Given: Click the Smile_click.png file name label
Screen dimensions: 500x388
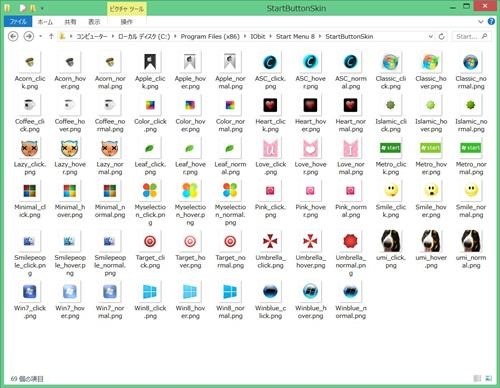Looking at the screenshot, I should point(391,211).
